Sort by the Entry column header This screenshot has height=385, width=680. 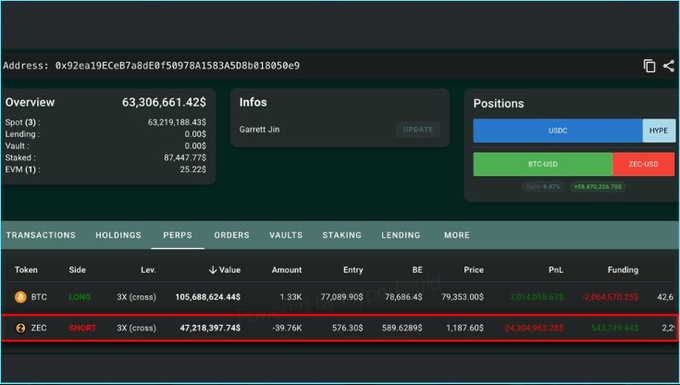353,270
